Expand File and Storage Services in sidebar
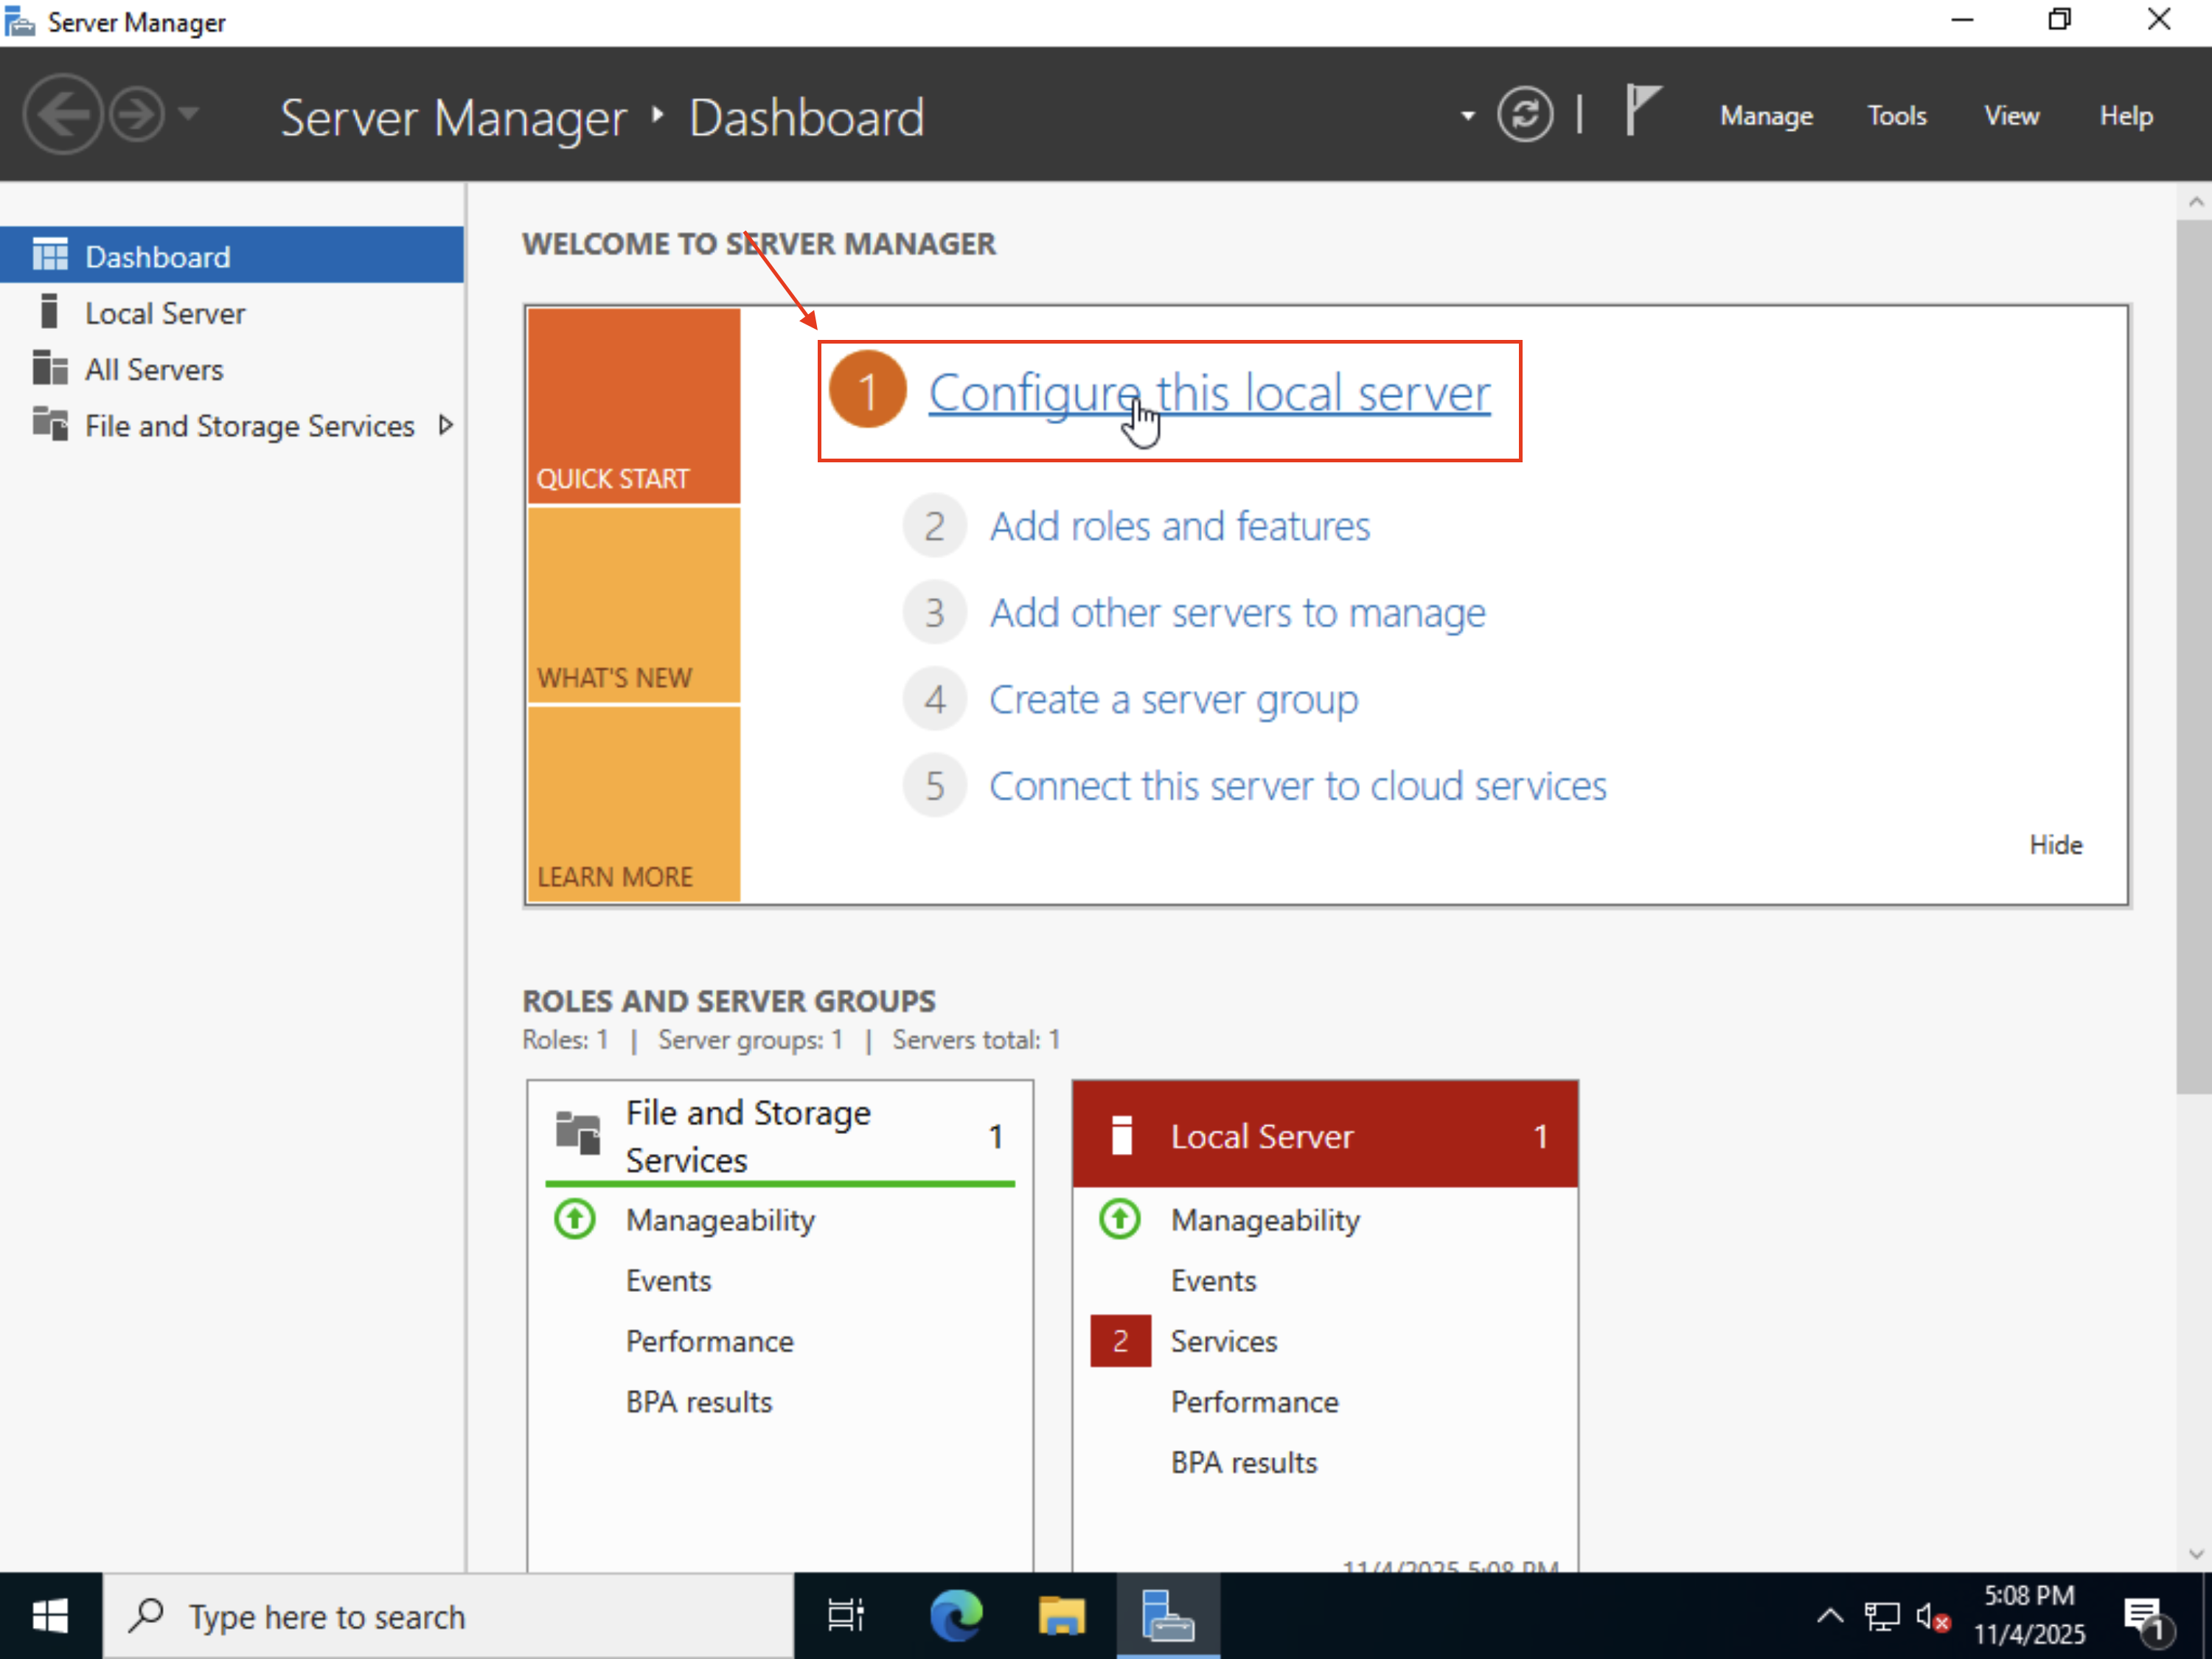The height and width of the screenshot is (1659, 2212). [x=446, y=424]
